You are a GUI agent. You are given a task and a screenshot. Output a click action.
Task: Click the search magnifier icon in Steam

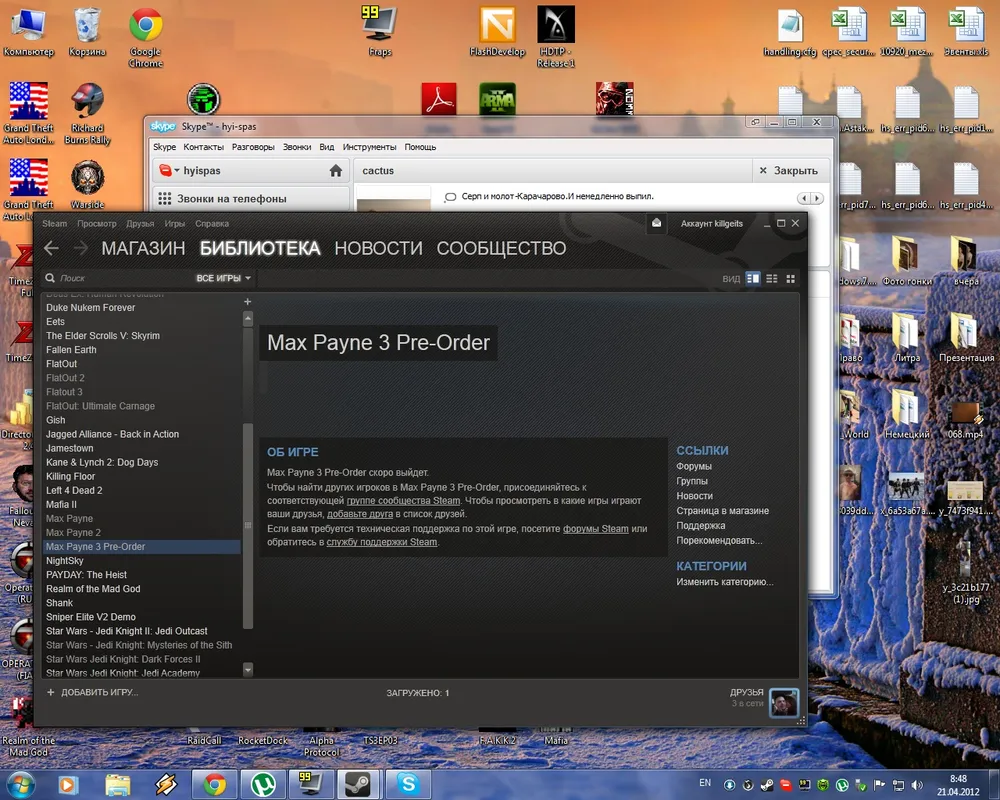click(x=50, y=278)
